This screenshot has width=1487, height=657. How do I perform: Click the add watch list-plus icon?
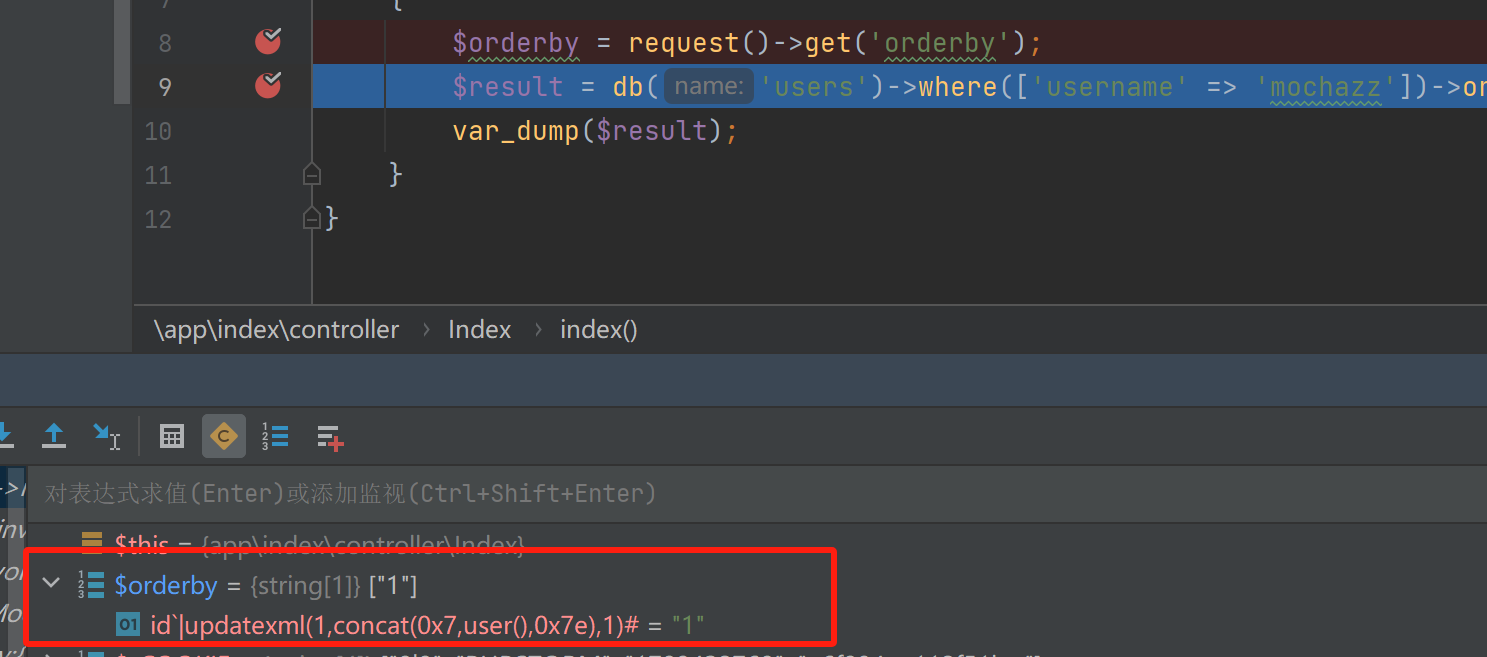pyautogui.click(x=330, y=436)
